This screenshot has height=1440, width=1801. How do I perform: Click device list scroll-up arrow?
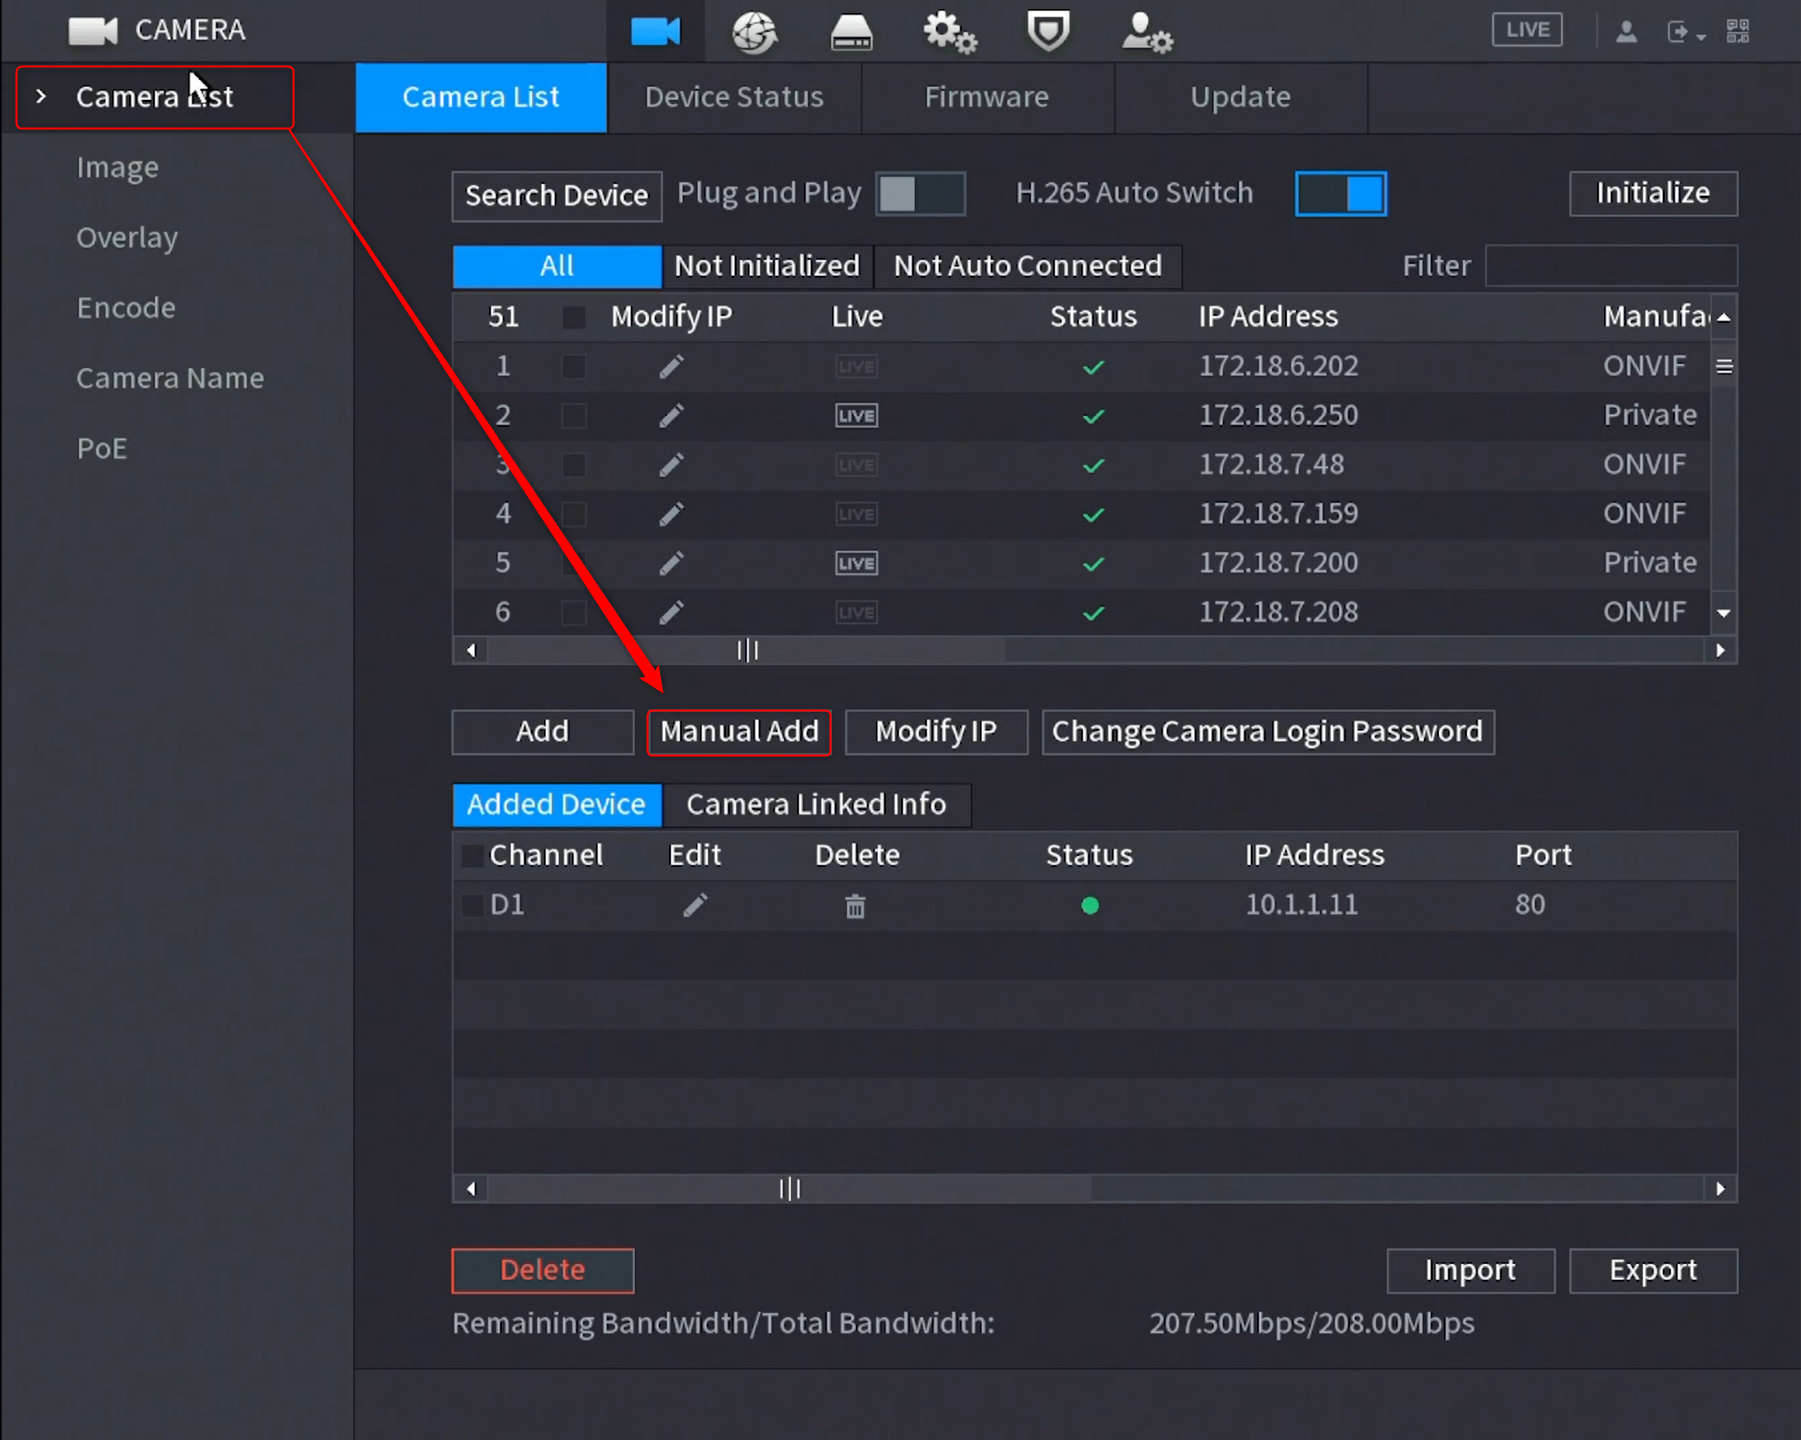point(1724,317)
